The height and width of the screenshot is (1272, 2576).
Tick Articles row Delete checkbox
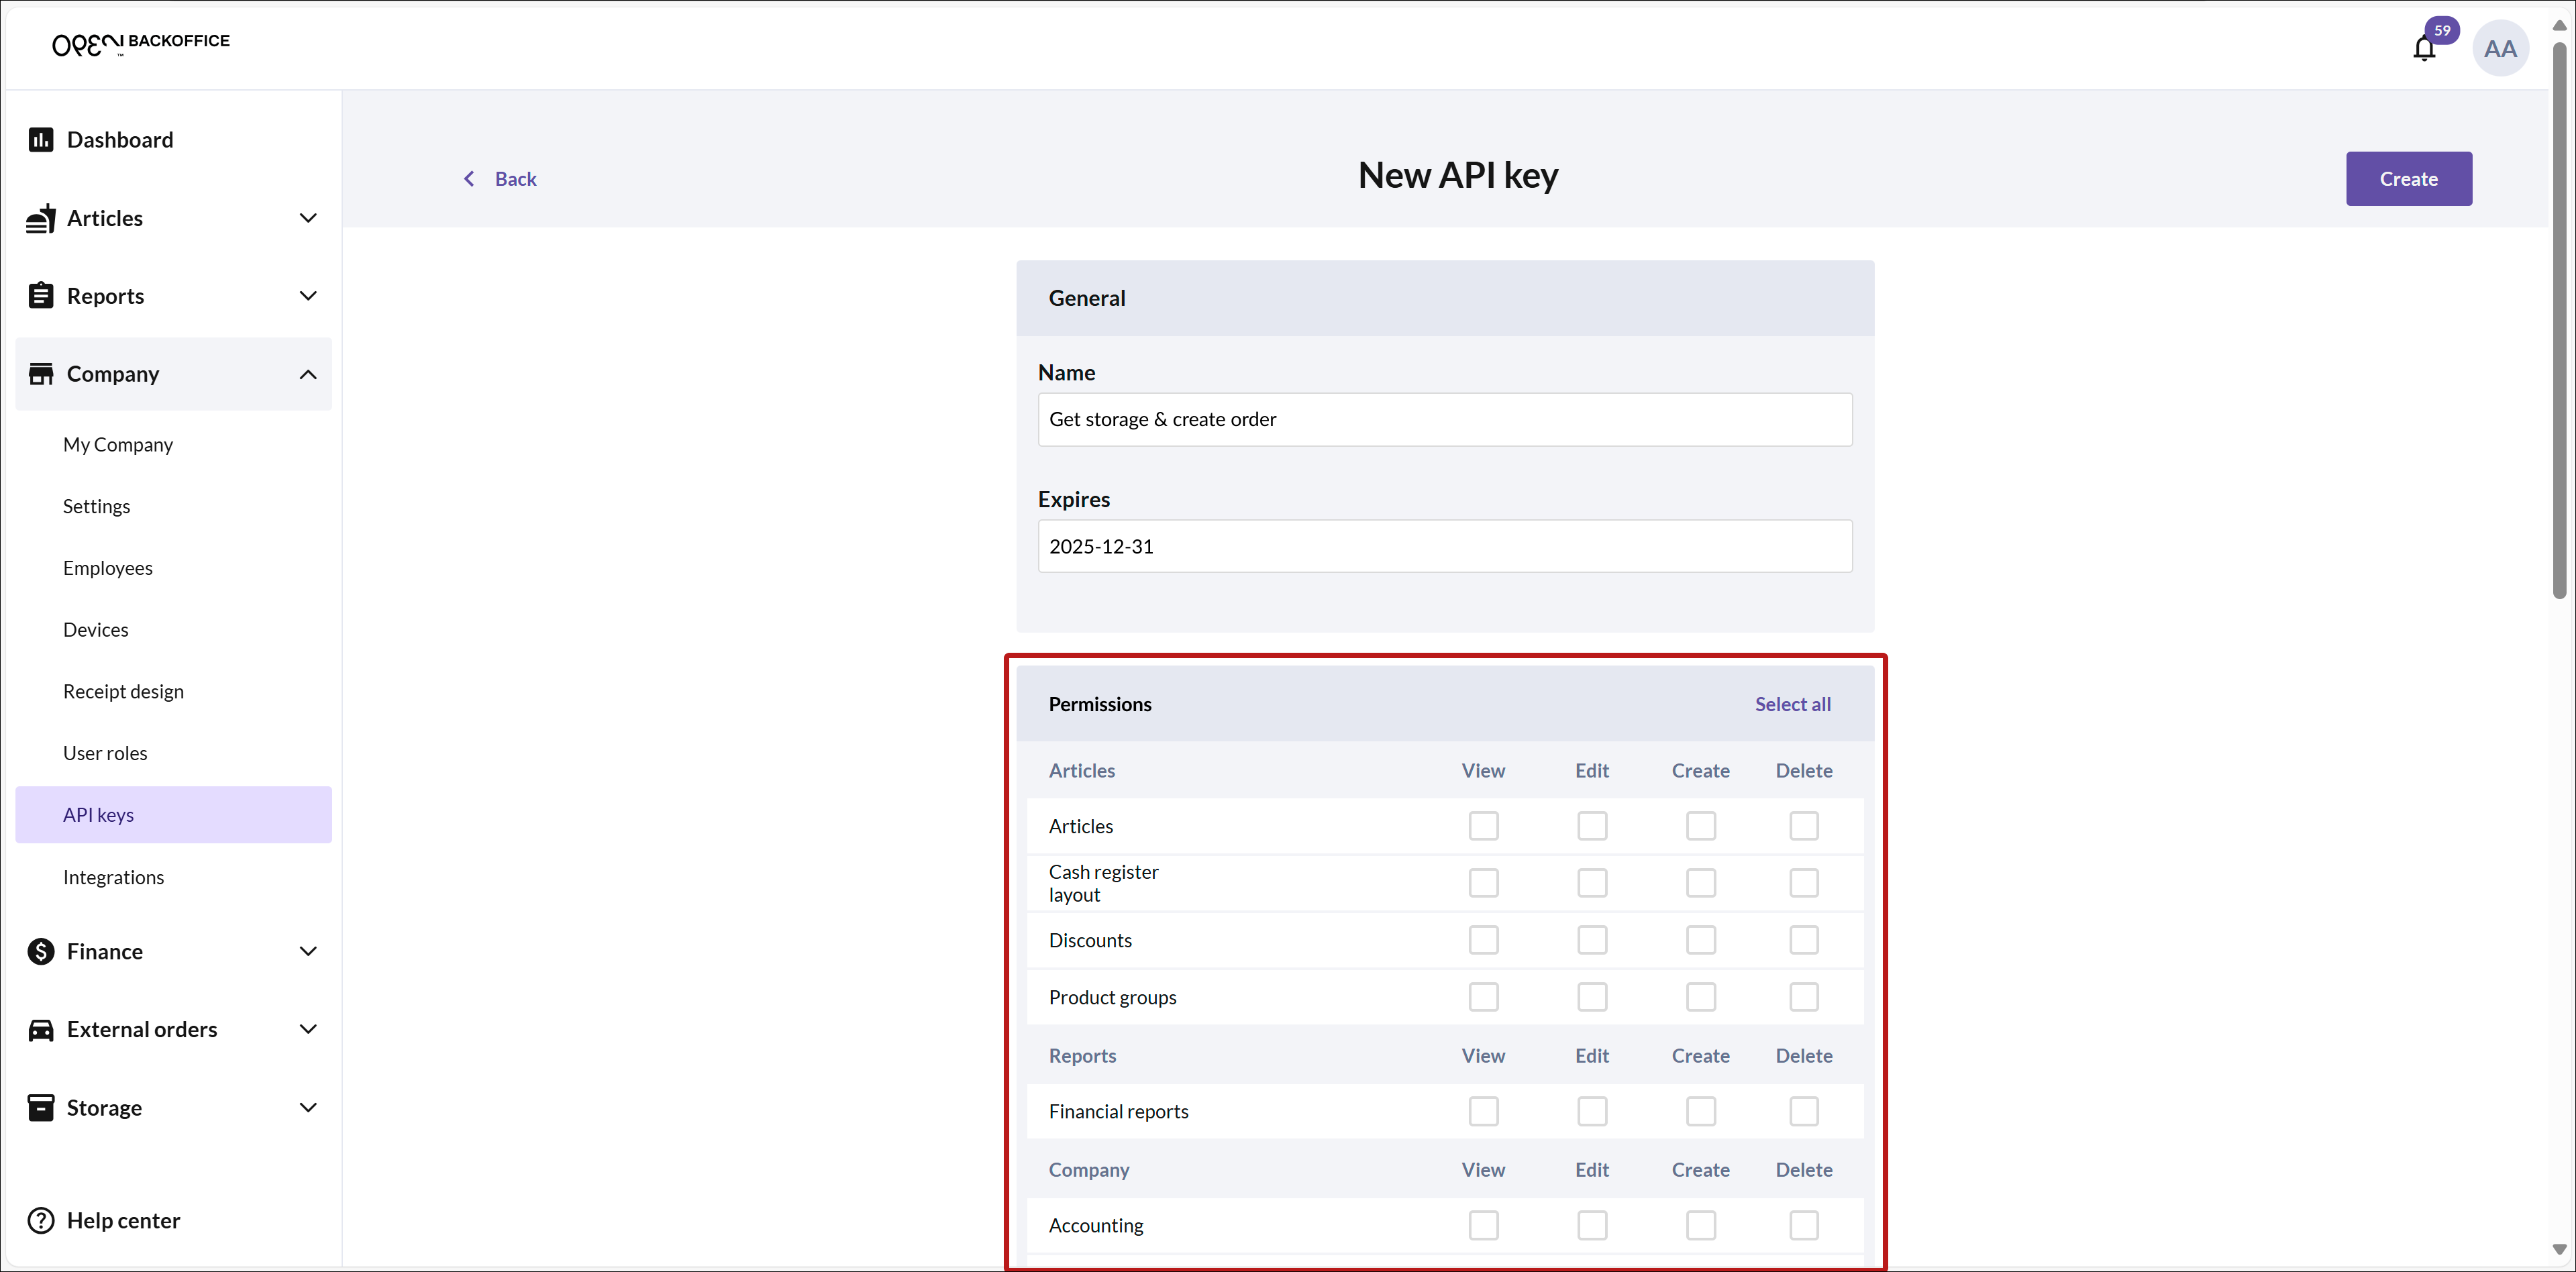(1804, 826)
